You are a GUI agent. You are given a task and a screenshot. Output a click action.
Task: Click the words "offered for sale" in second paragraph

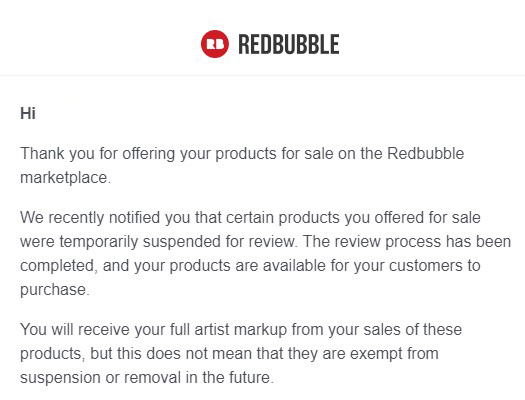[x=427, y=218]
